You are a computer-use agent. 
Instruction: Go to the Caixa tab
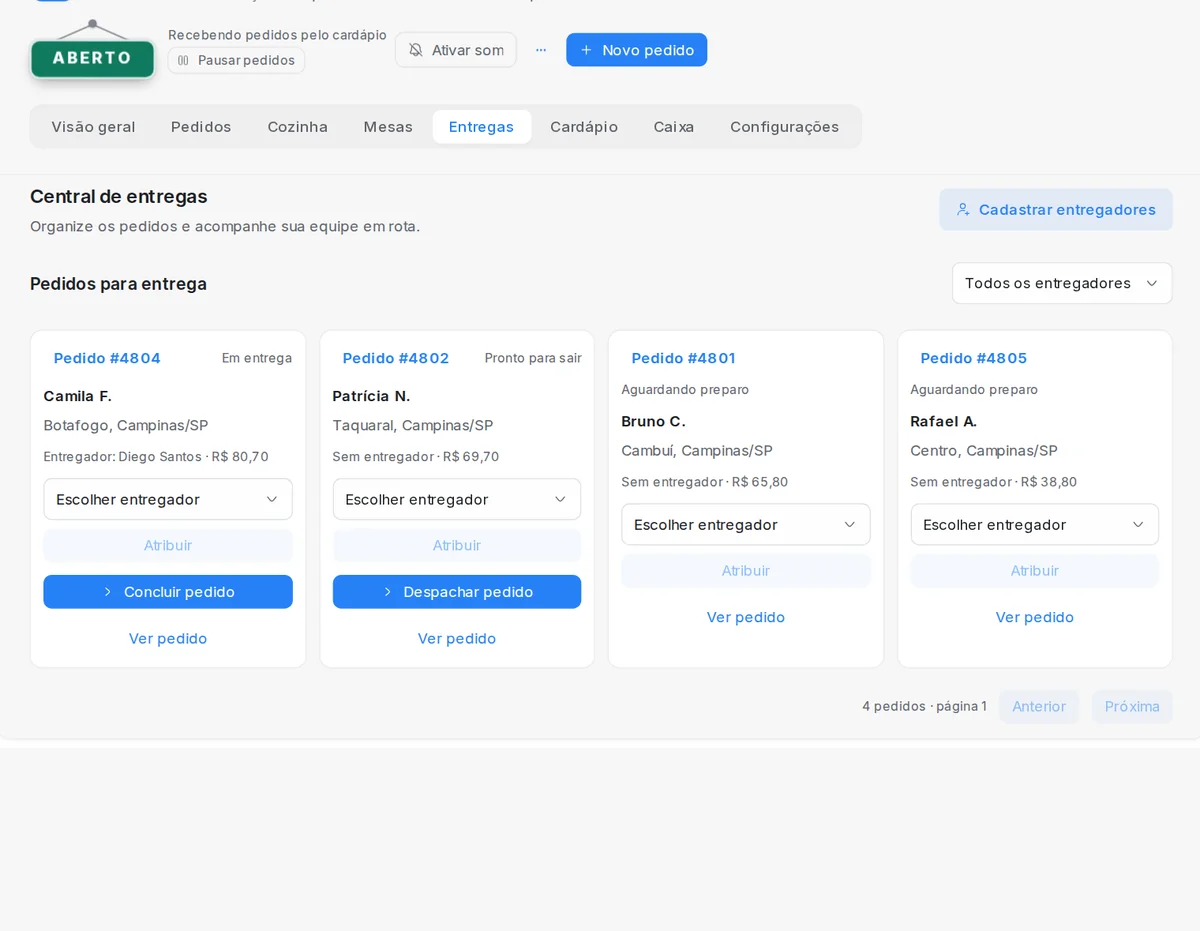coord(674,127)
